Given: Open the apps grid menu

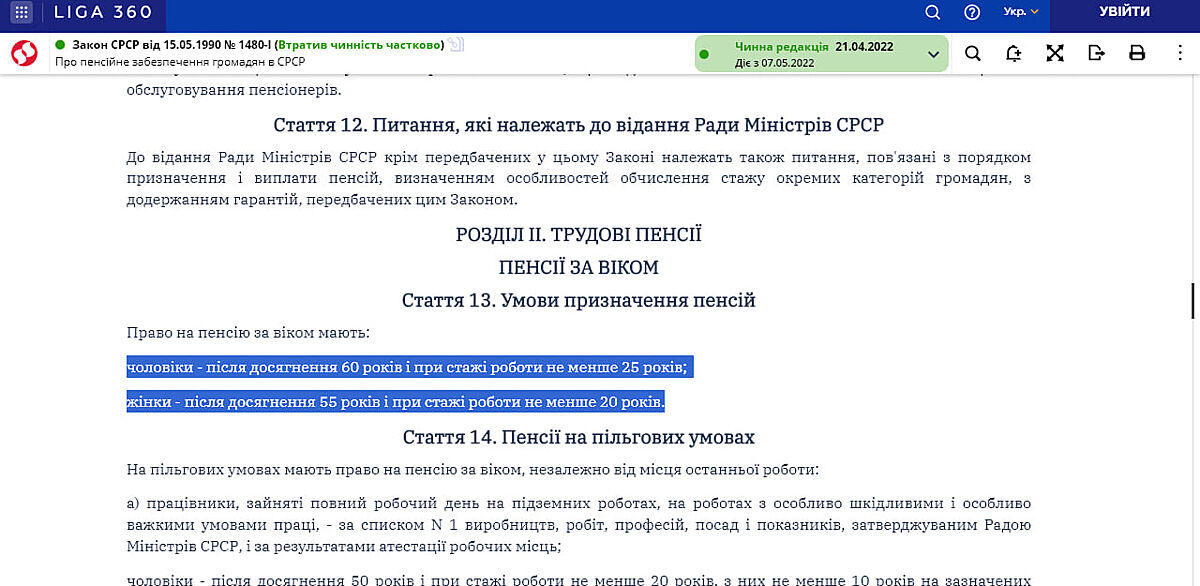Looking at the screenshot, I should click(x=22, y=13).
